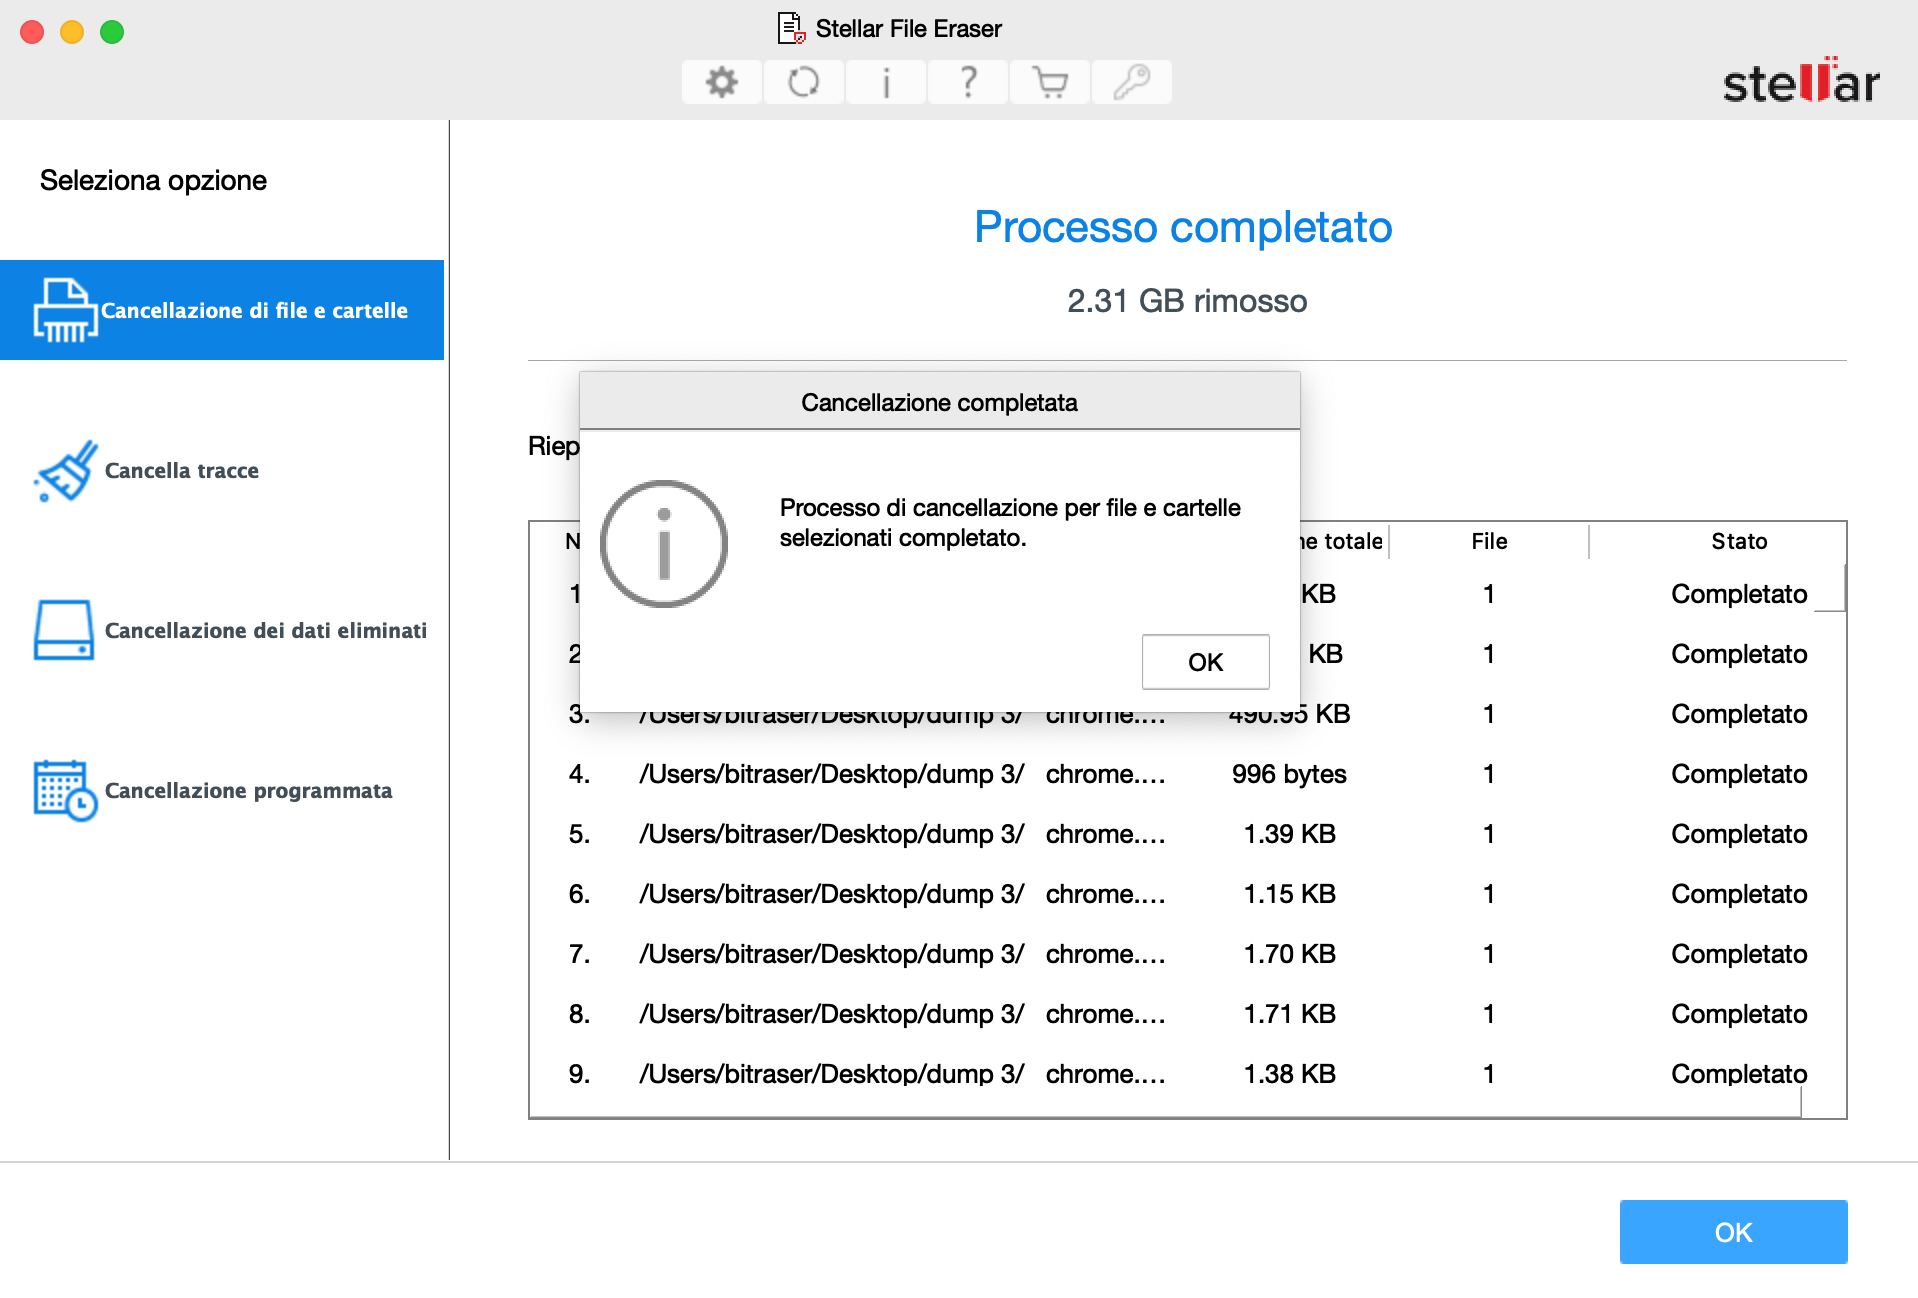Open settings with the gear toolbar icon

[721, 82]
